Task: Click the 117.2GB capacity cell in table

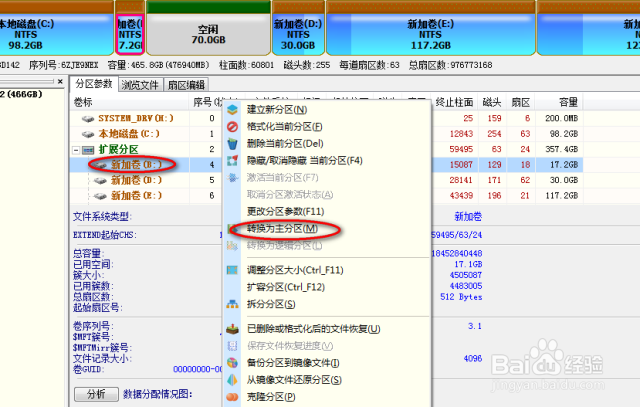Action: tap(562, 196)
